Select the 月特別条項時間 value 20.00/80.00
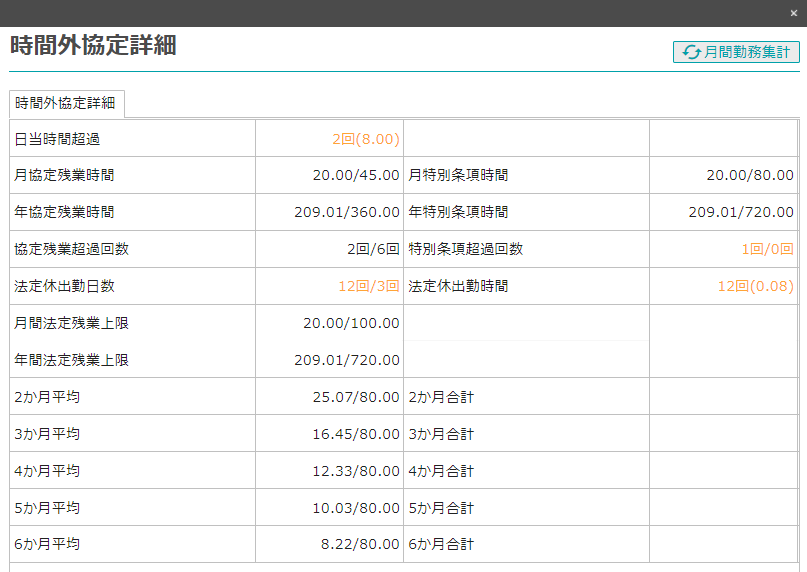The width and height of the screenshot is (807, 572). pyautogui.click(x=750, y=175)
